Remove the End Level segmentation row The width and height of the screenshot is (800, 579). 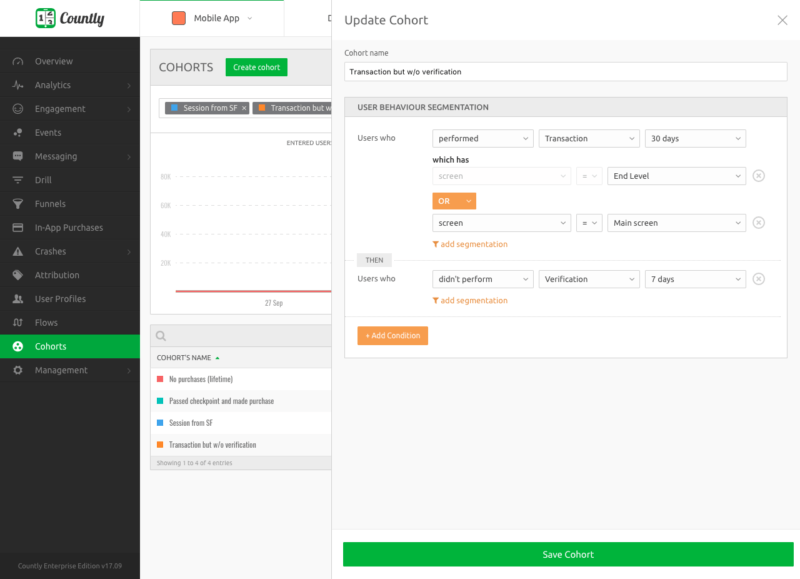(758, 176)
